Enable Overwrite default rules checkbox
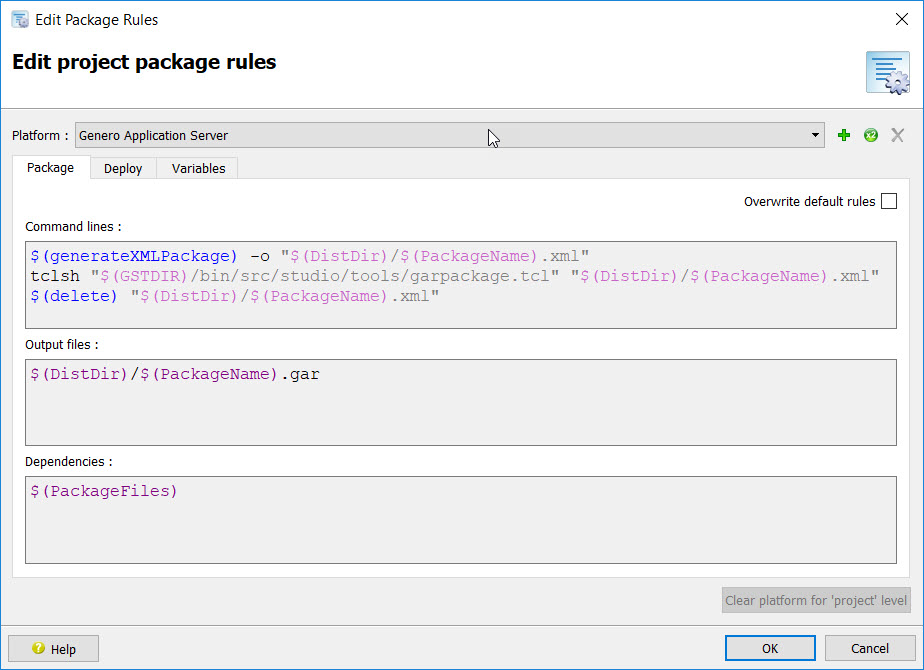Image resolution: width=924 pixels, height=670 pixels. click(x=889, y=202)
